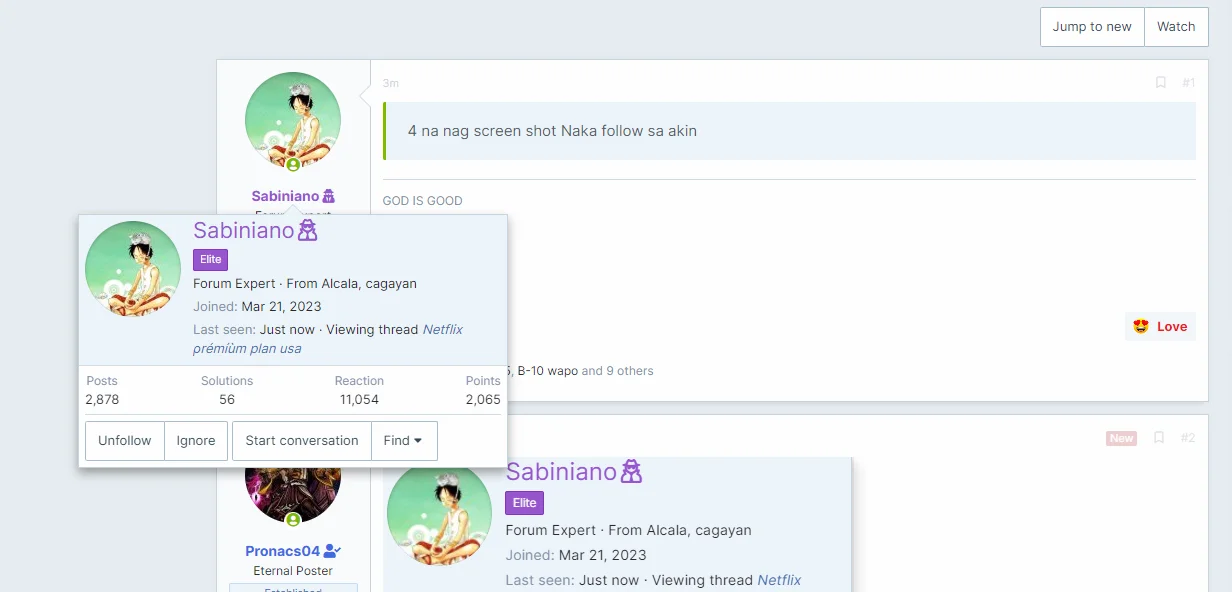This screenshot has width=1232, height=592.
Task: Click the Elite banner in upper profile popup
Action: [x=210, y=259]
